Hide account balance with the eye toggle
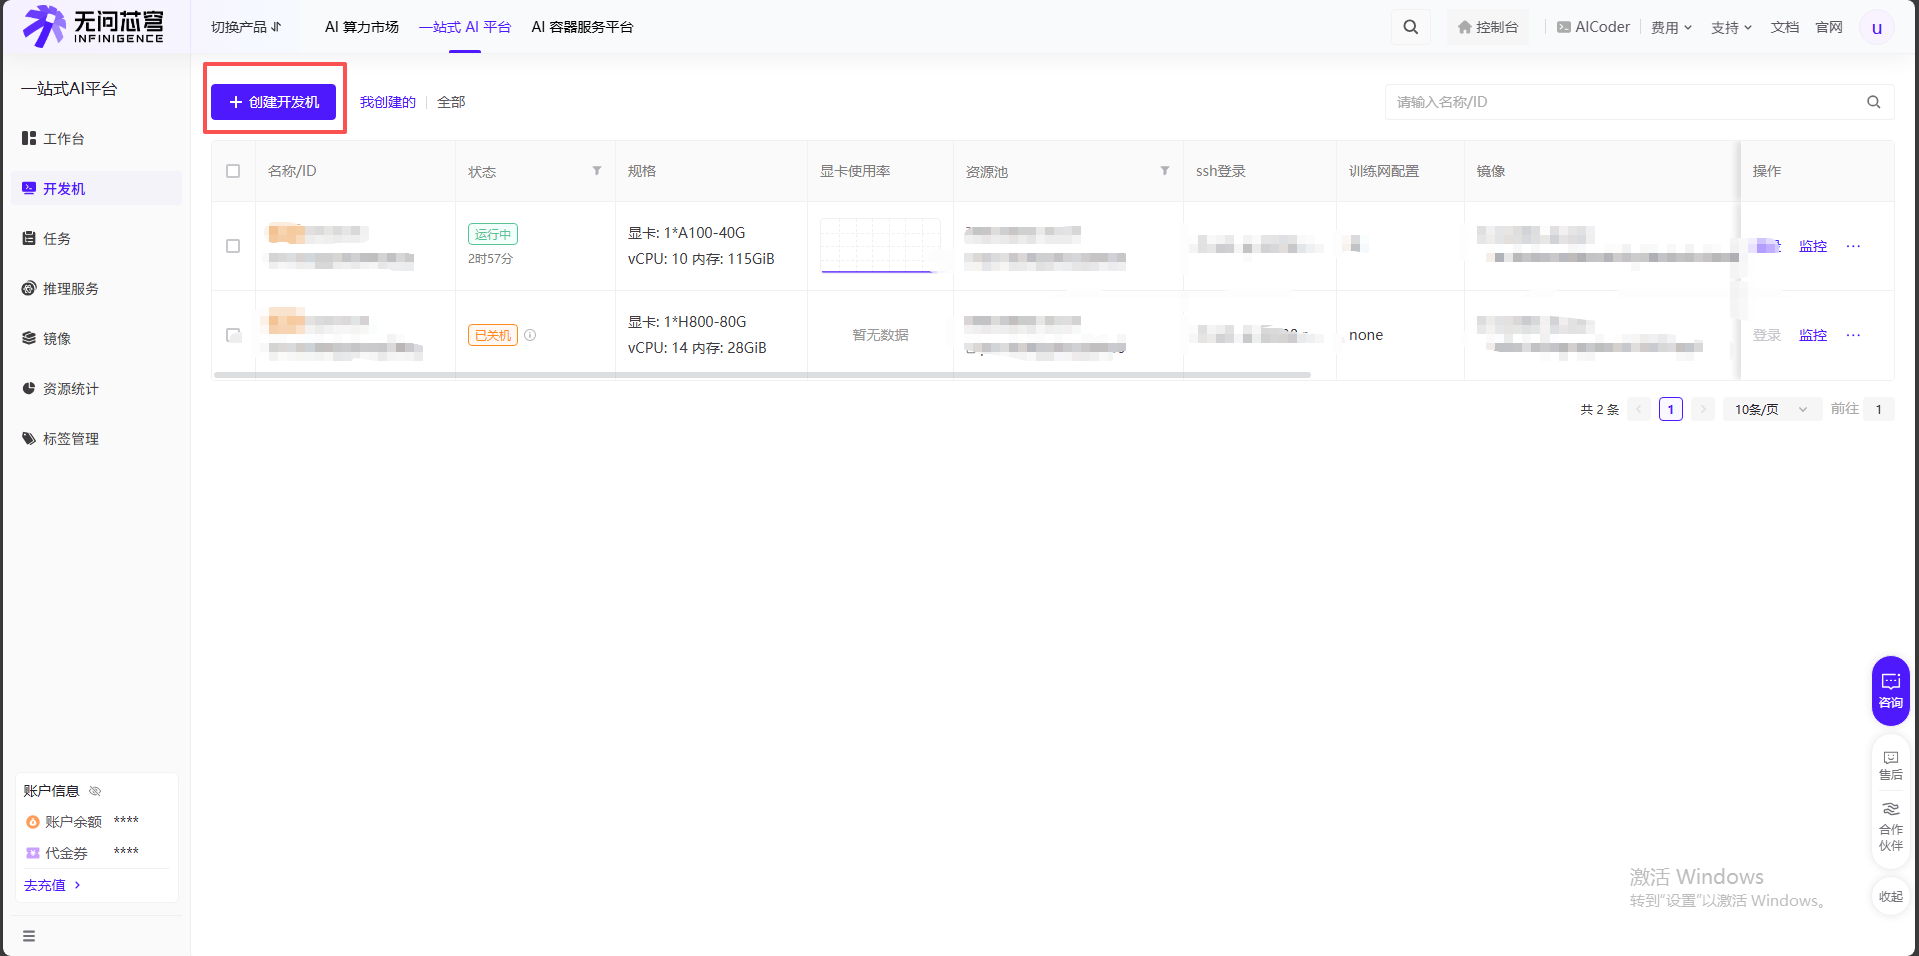This screenshot has width=1919, height=956. pyautogui.click(x=95, y=790)
